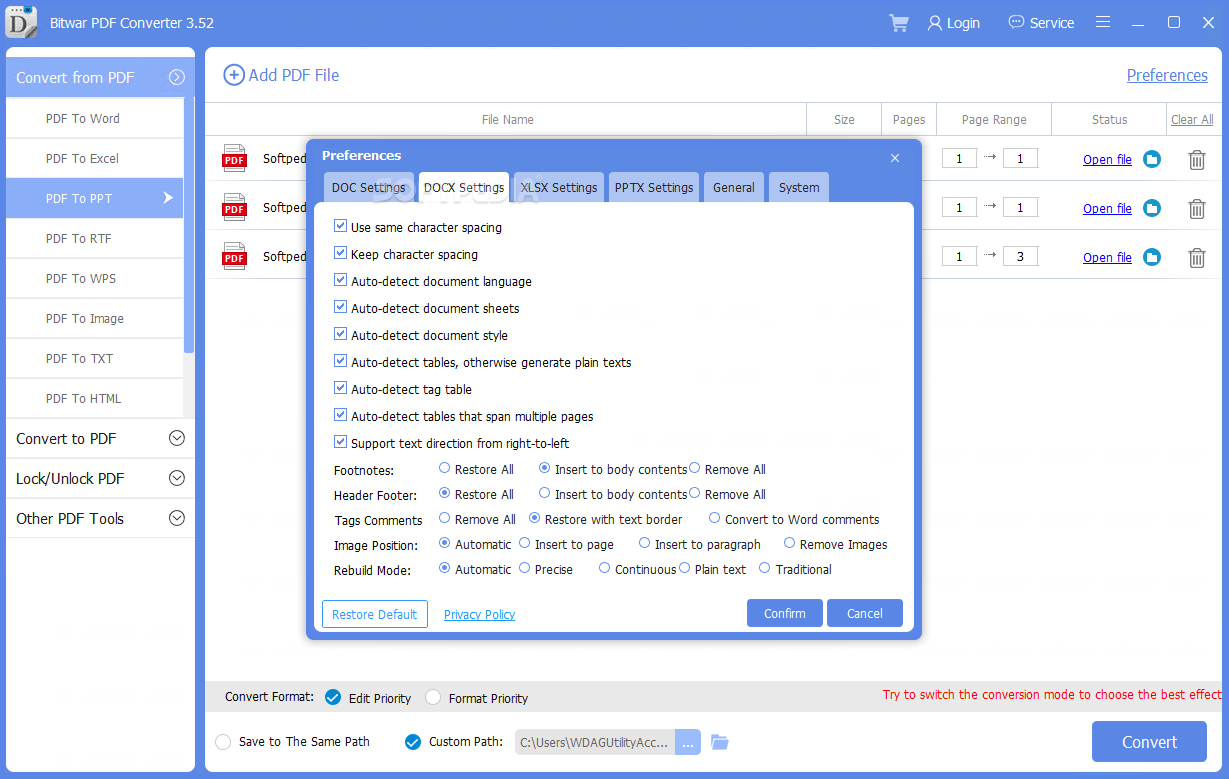Delete the second file with trash icon
Image resolution: width=1229 pixels, height=779 pixels.
[x=1196, y=208]
